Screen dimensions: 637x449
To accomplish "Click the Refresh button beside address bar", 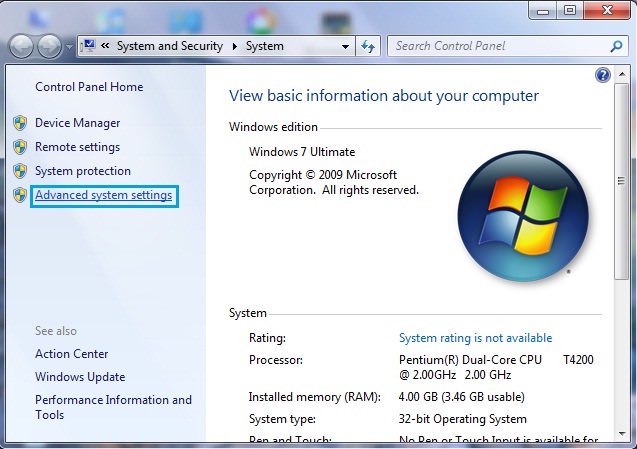I will pos(368,46).
